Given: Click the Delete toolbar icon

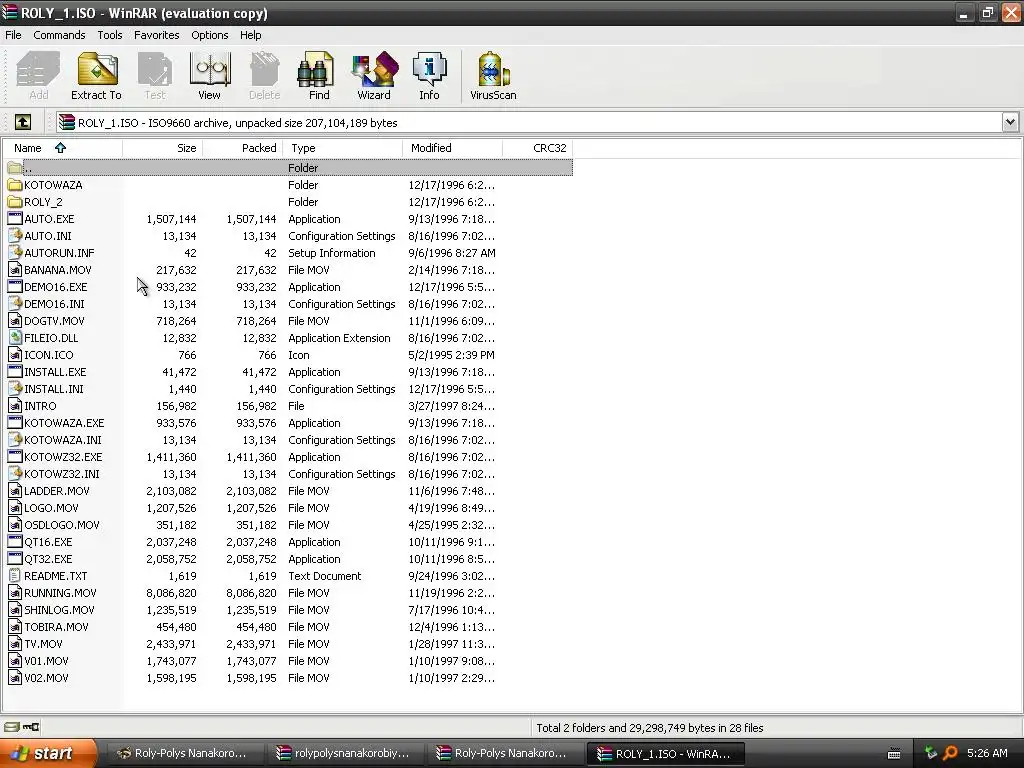Looking at the screenshot, I should pyautogui.click(x=264, y=69).
